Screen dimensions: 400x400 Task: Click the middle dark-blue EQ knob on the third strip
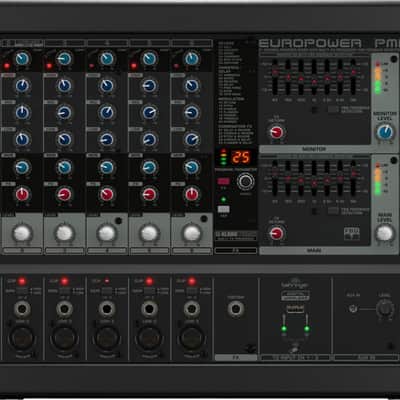coord(107,113)
